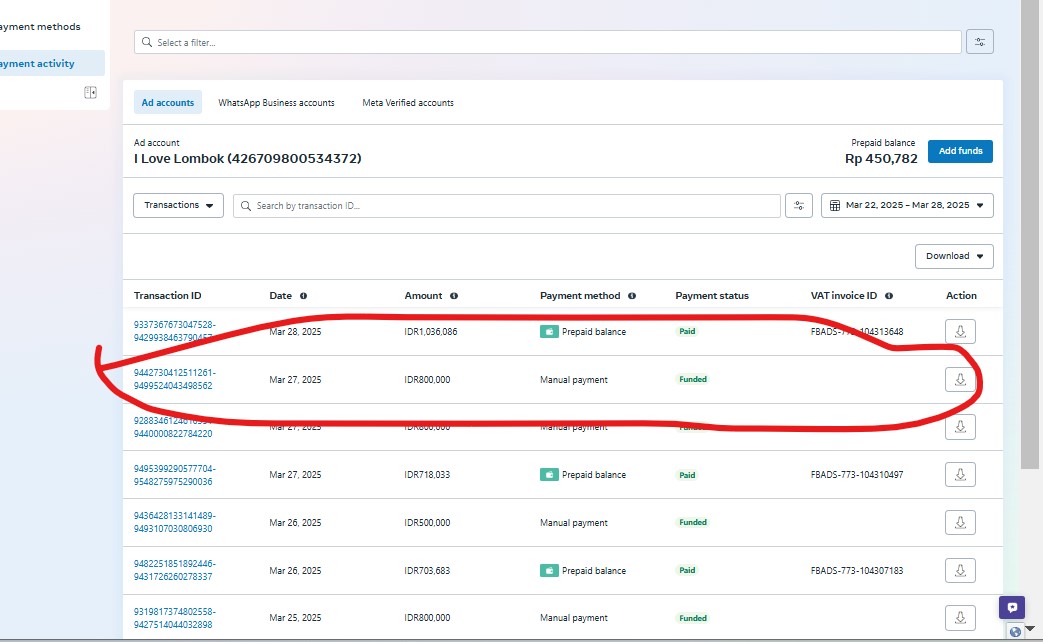Open the chat support icon

click(1012, 607)
